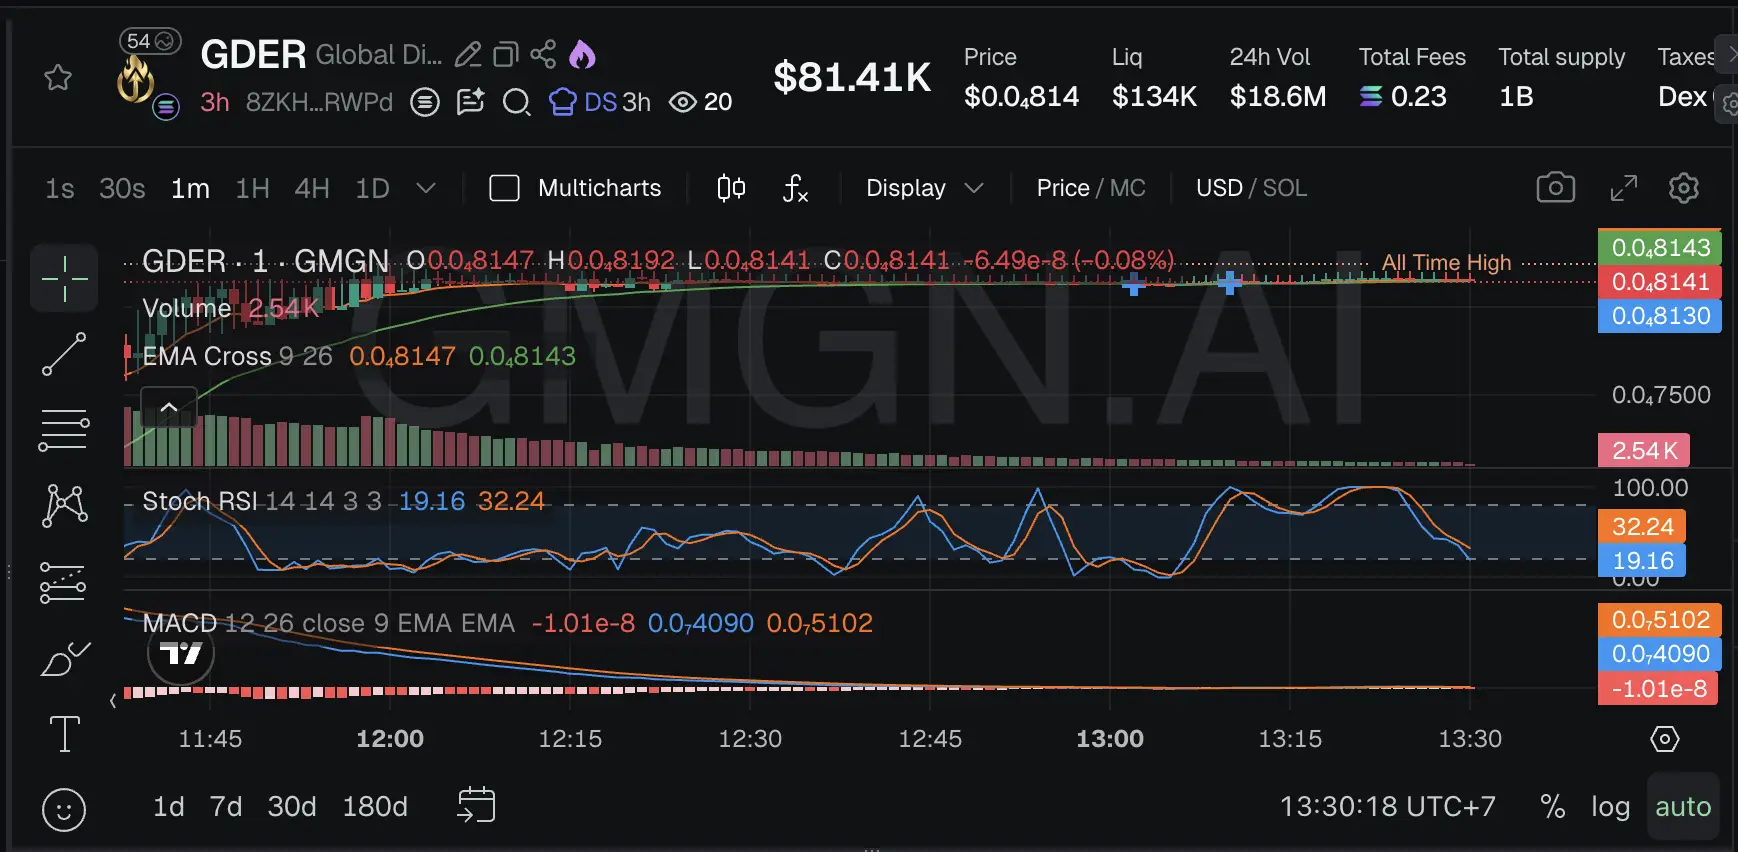Screen dimensions: 1738x852
Task: Set range to 30d
Action: click(x=292, y=806)
